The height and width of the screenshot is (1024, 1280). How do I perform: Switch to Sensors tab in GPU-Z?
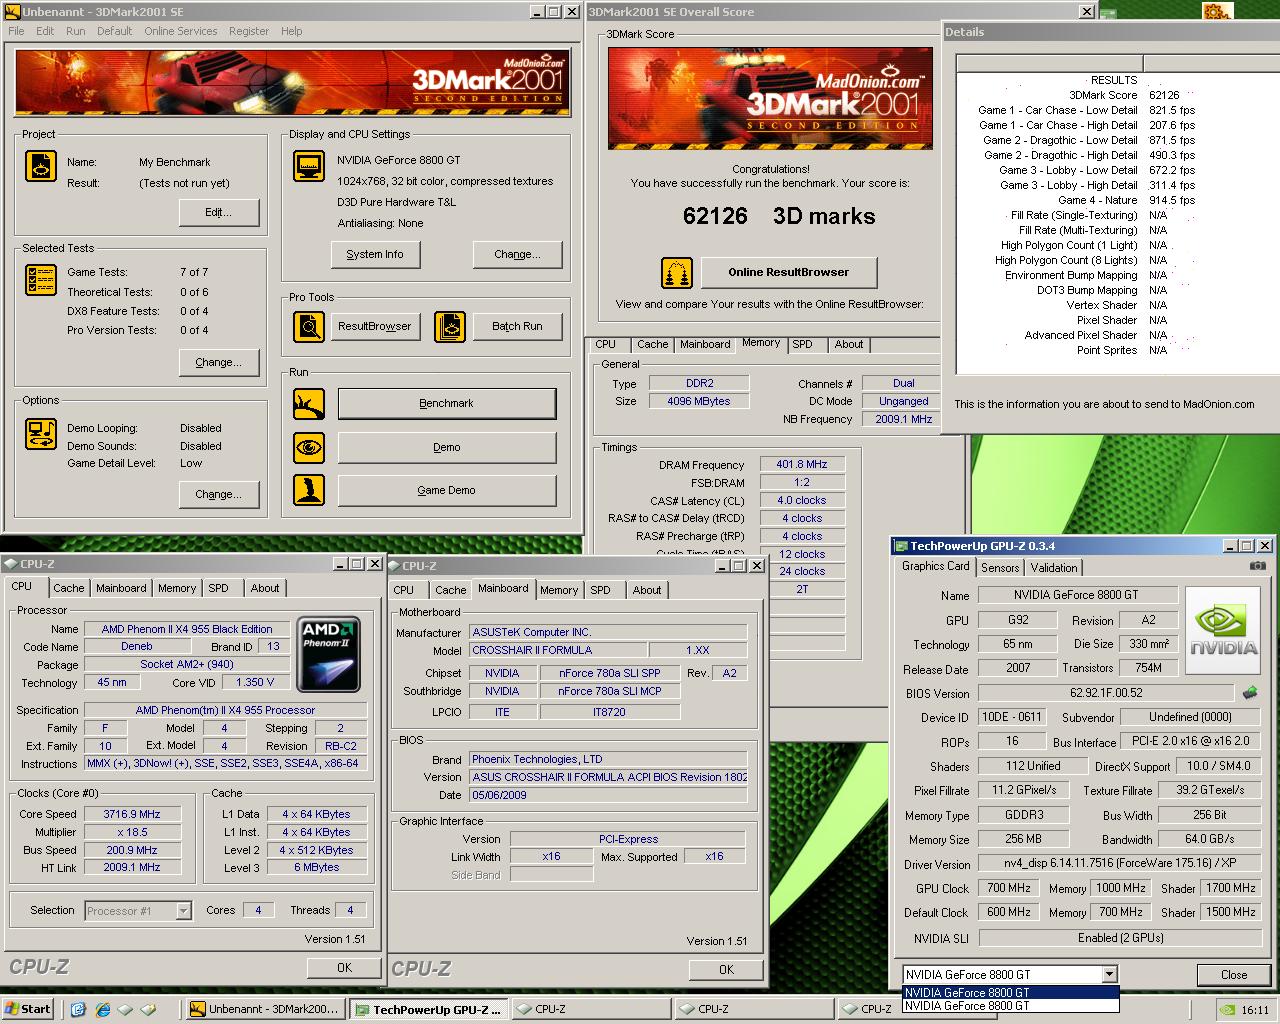pyautogui.click(x=1000, y=567)
